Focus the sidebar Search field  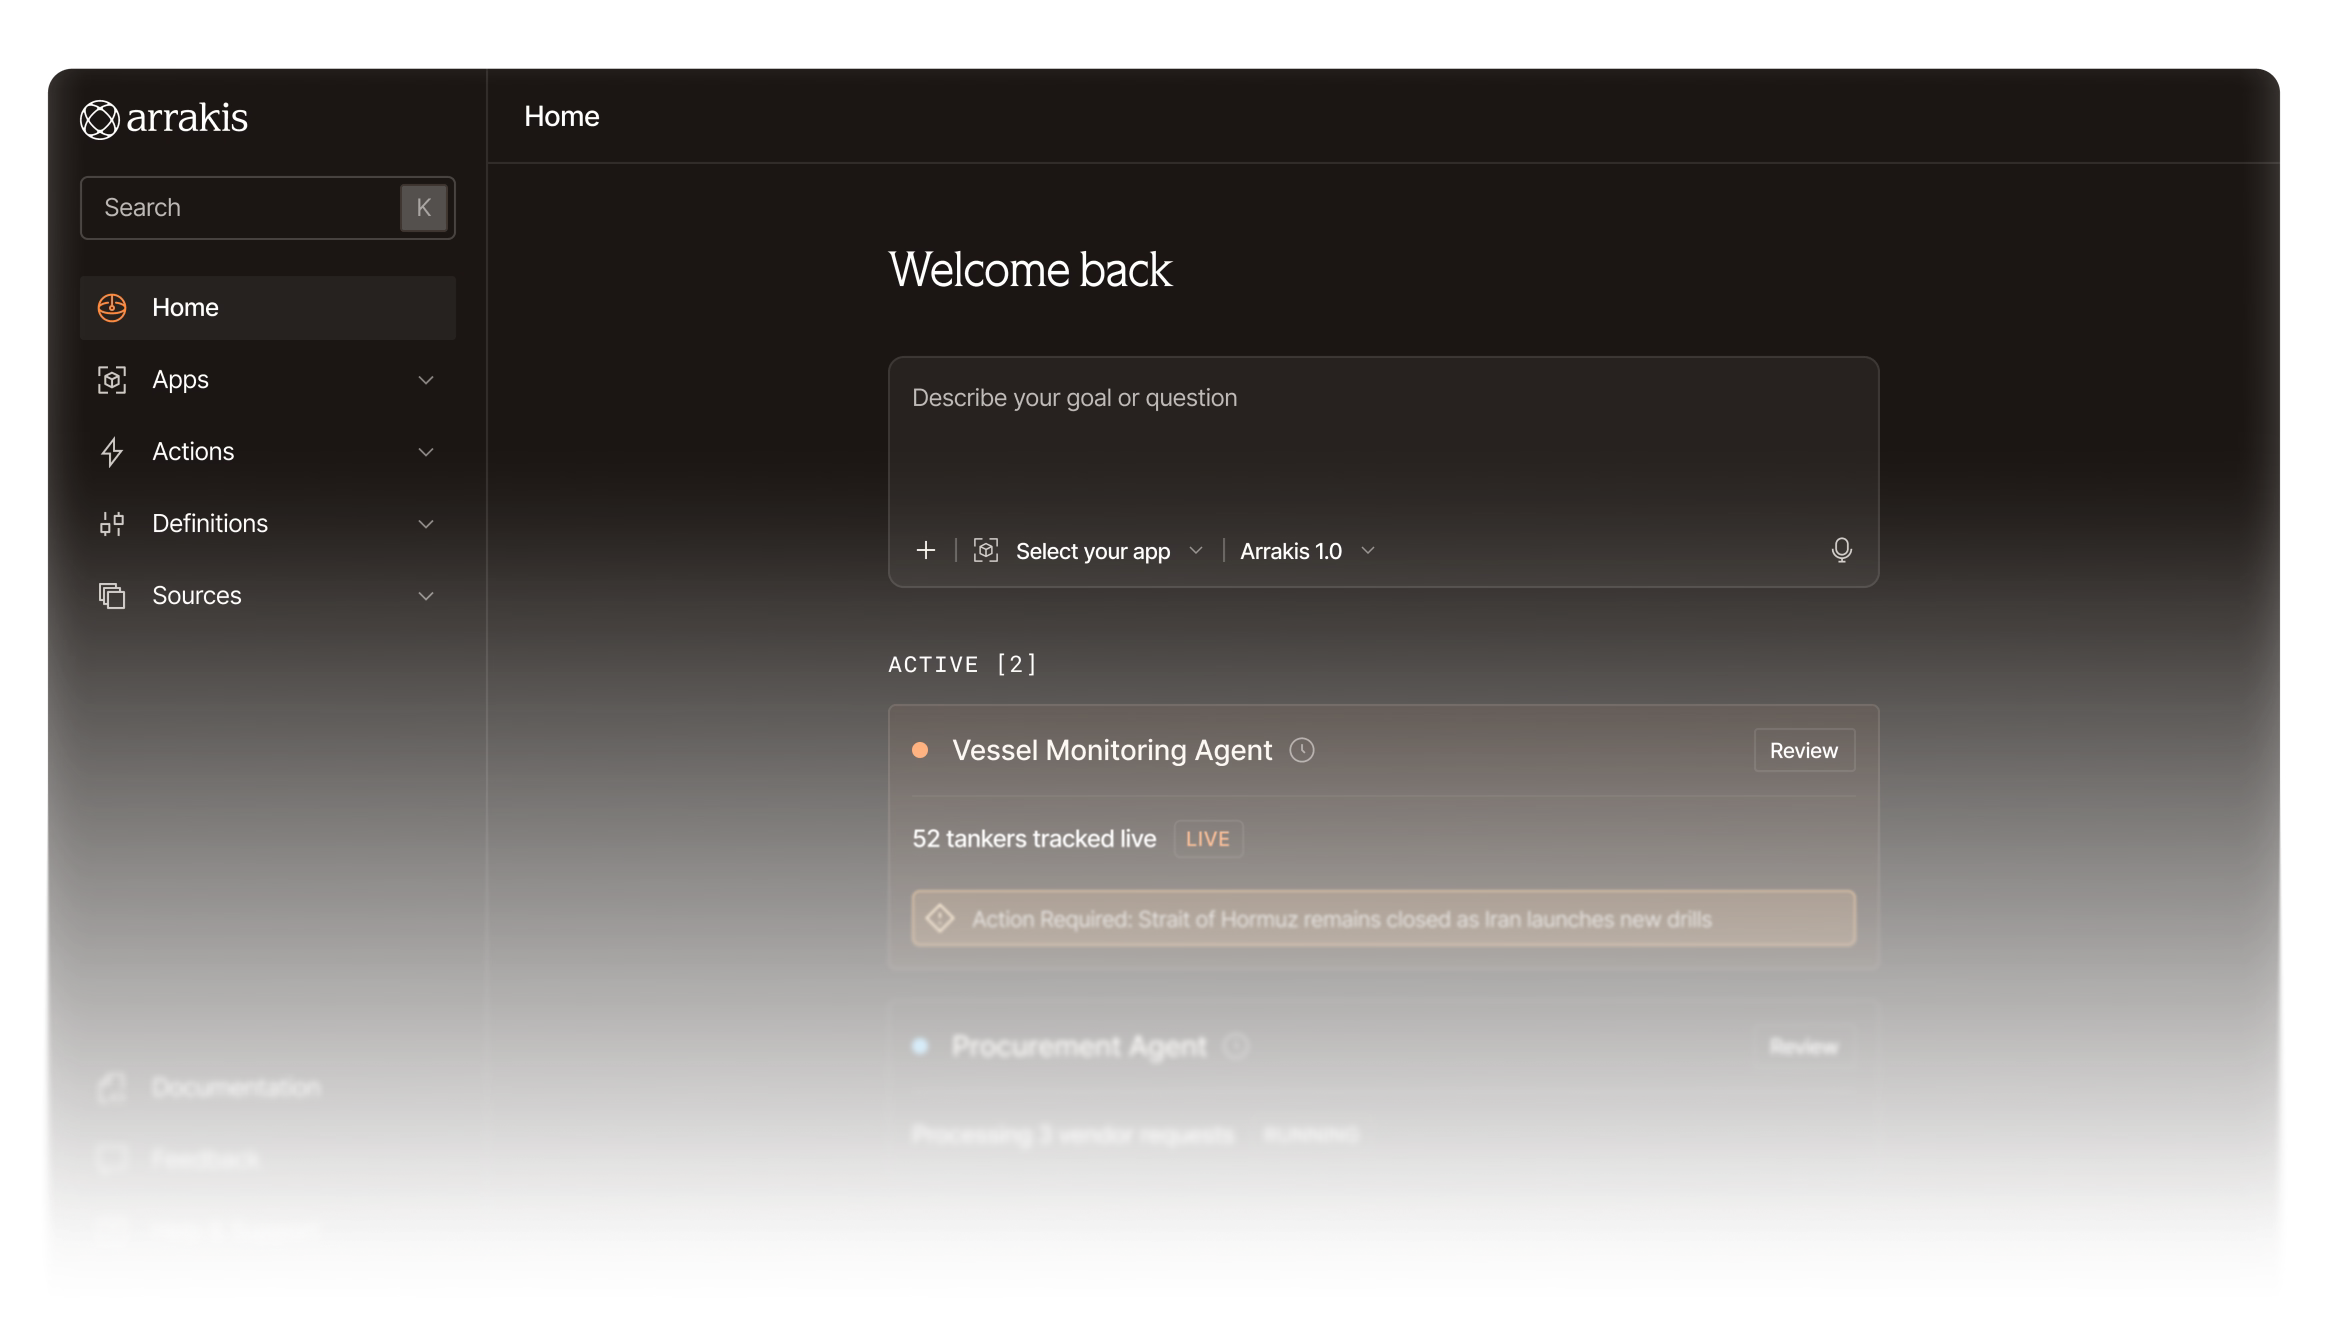coord(267,208)
